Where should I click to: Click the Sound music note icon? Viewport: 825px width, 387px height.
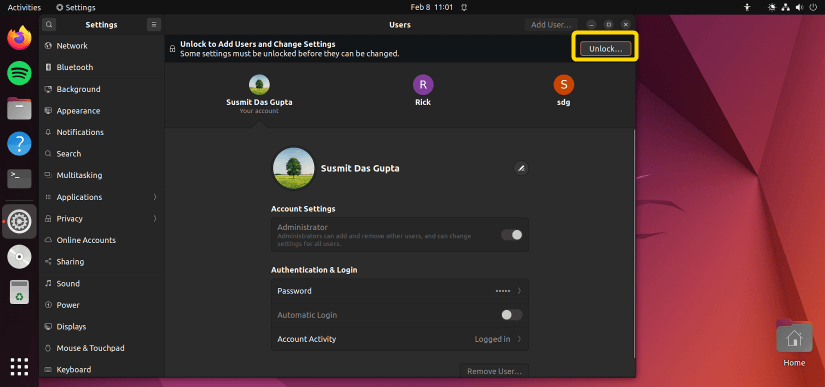coord(48,283)
